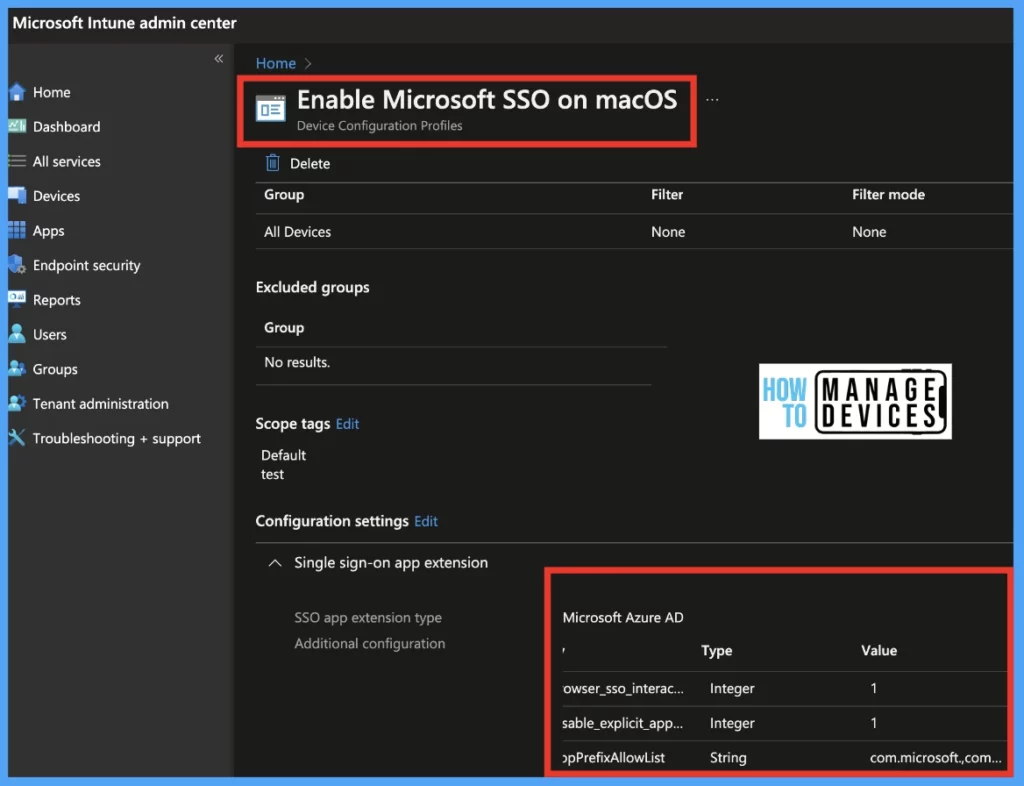Screen dimensions: 1024x786
Task: Click the All services list icon
Action: coord(17,161)
